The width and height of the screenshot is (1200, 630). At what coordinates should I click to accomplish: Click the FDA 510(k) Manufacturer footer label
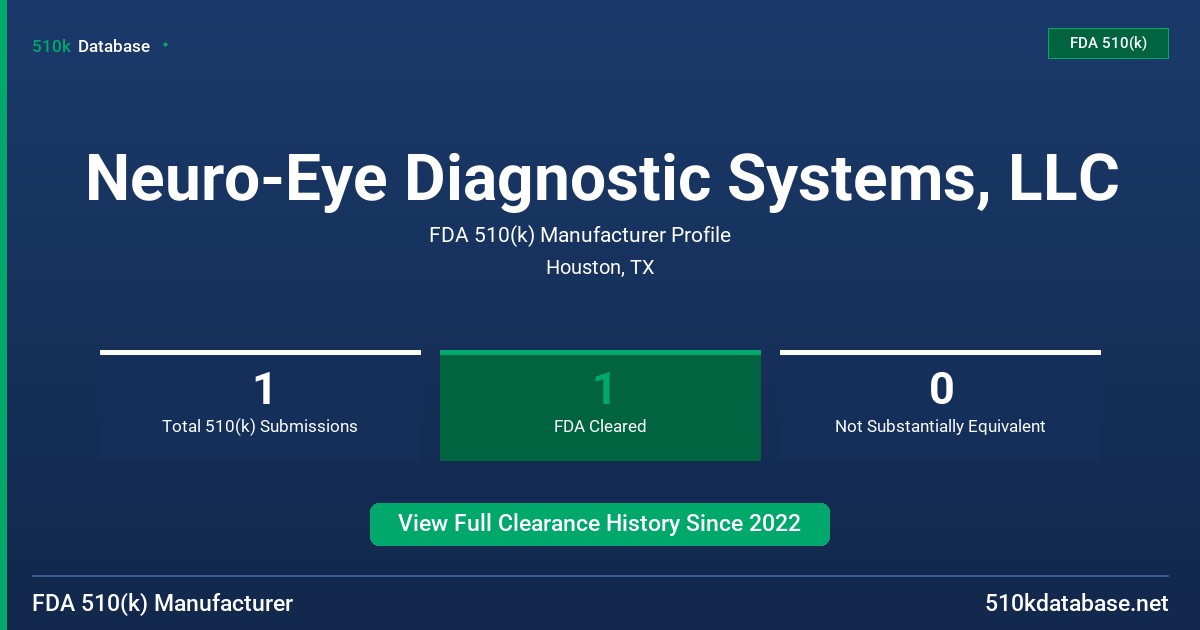pos(163,603)
